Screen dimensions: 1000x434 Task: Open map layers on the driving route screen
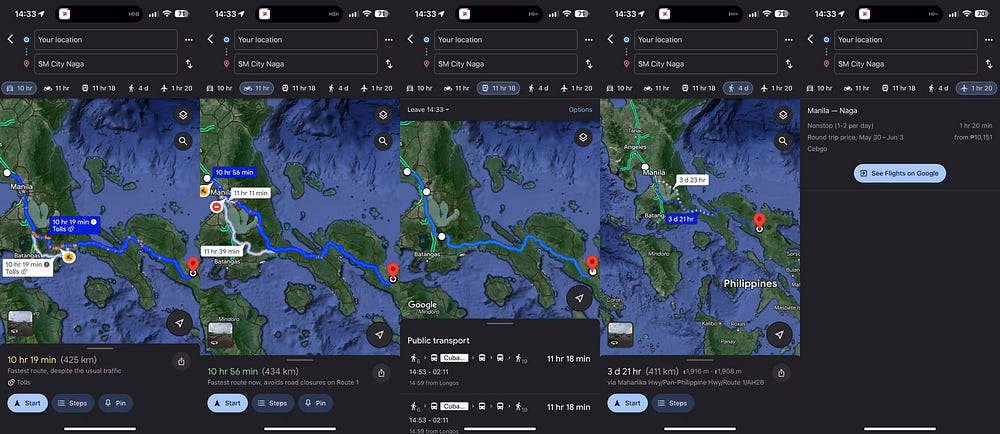tap(183, 115)
